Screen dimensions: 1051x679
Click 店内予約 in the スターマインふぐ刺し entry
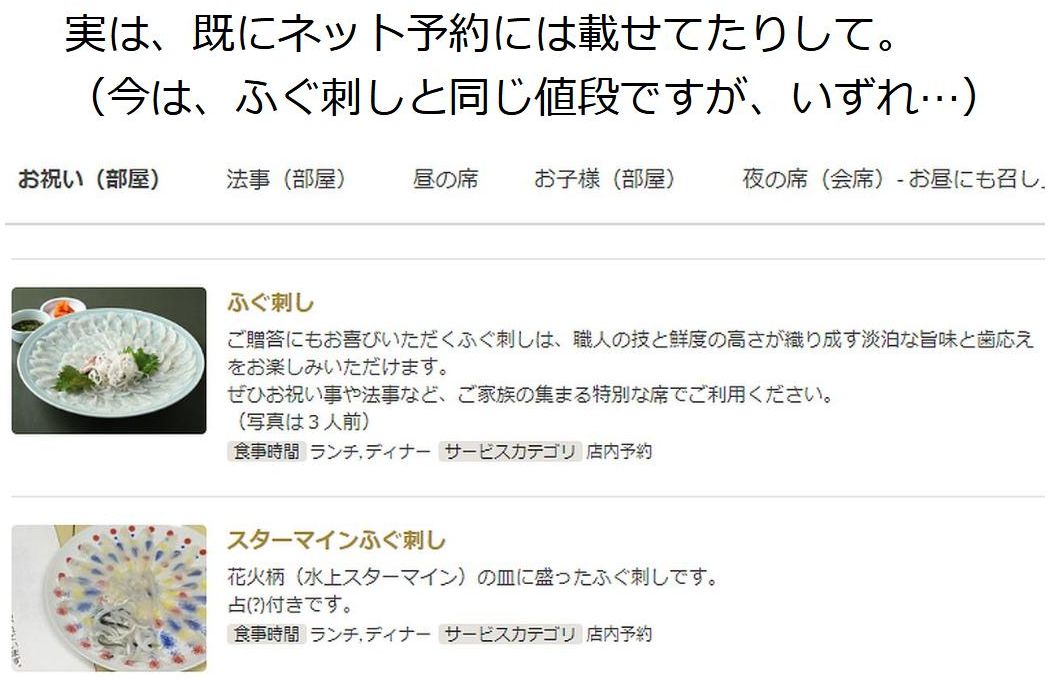[619, 634]
